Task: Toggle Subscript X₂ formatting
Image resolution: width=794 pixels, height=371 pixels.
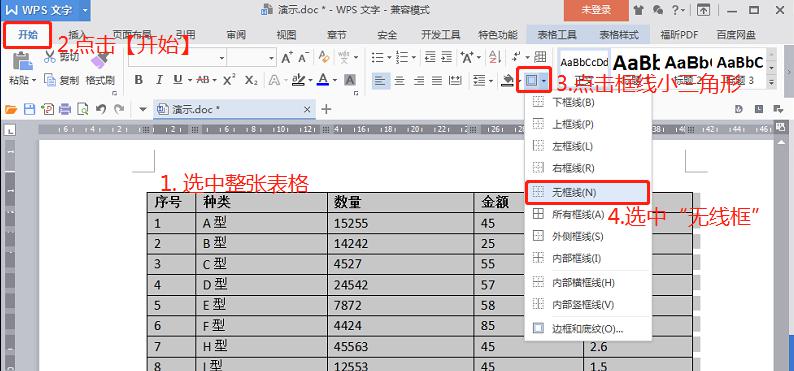Action: (x=251, y=80)
